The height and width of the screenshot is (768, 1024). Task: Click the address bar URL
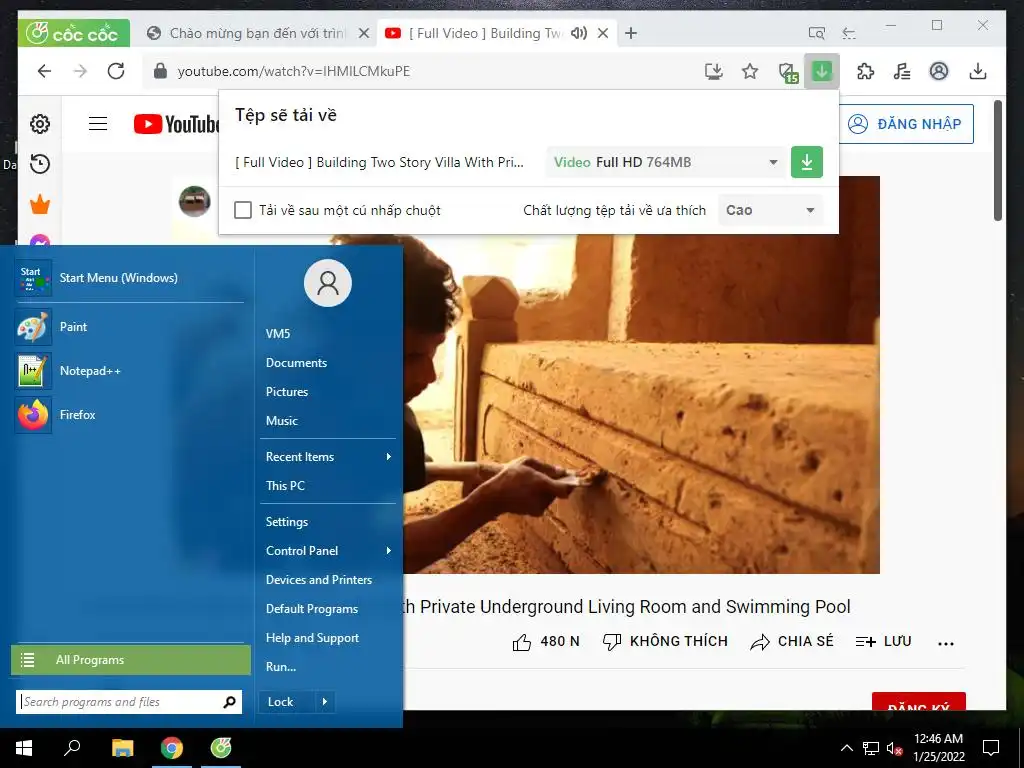point(293,71)
